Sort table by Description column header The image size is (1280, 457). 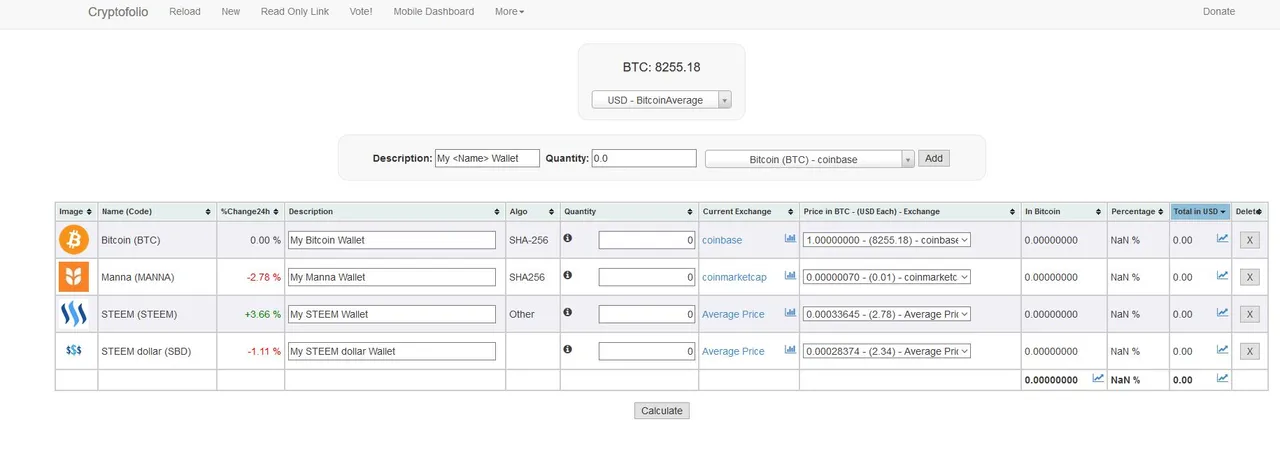[x=395, y=211]
